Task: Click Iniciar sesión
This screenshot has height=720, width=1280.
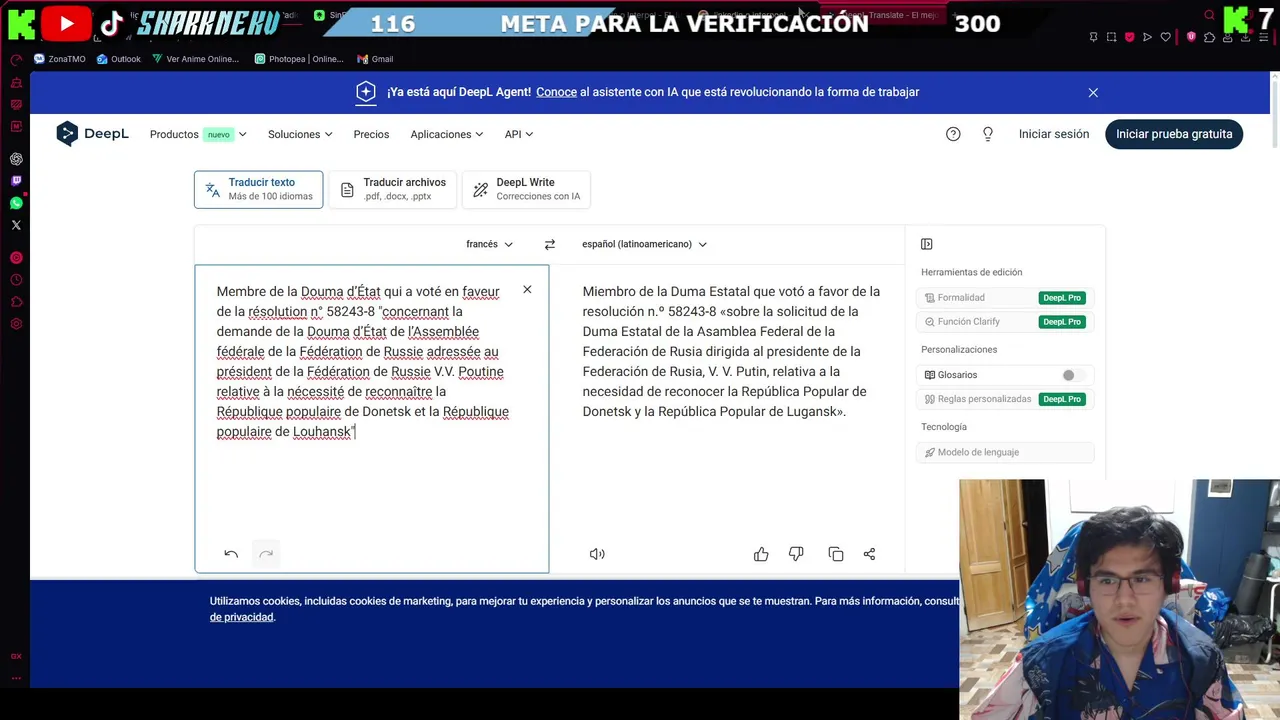Action: (x=1054, y=134)
